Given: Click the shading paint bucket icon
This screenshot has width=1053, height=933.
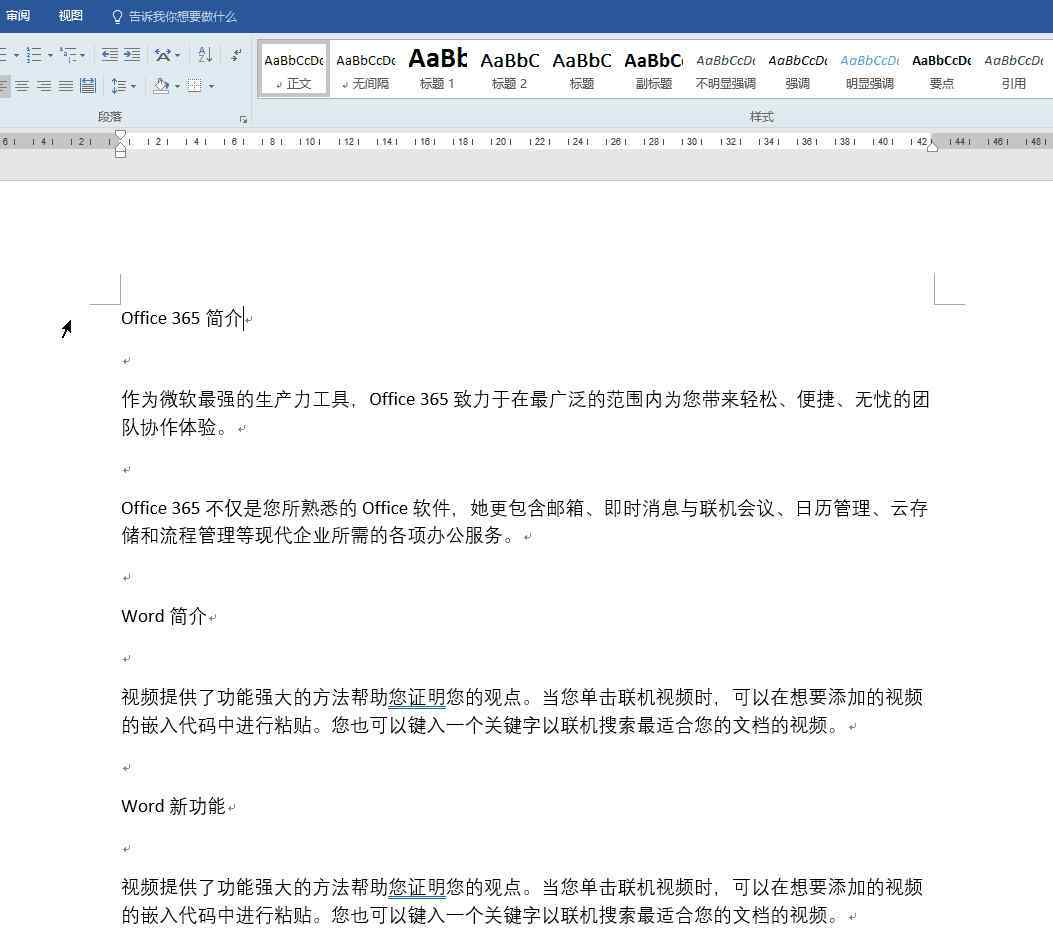Looking at the screenshot, I should (161, 86).
